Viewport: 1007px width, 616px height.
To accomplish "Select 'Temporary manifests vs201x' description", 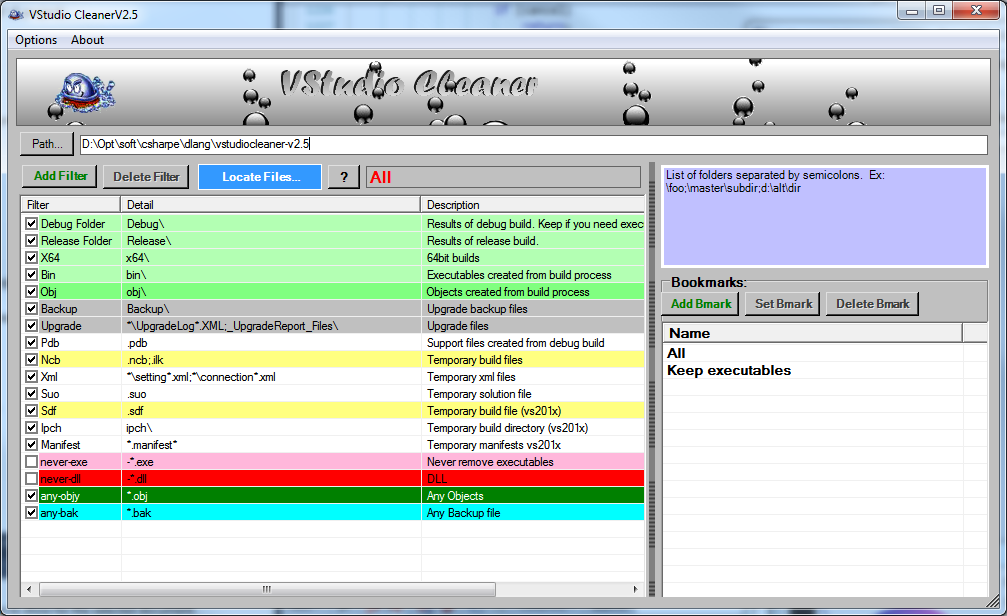I will click(x=494, y=445).
